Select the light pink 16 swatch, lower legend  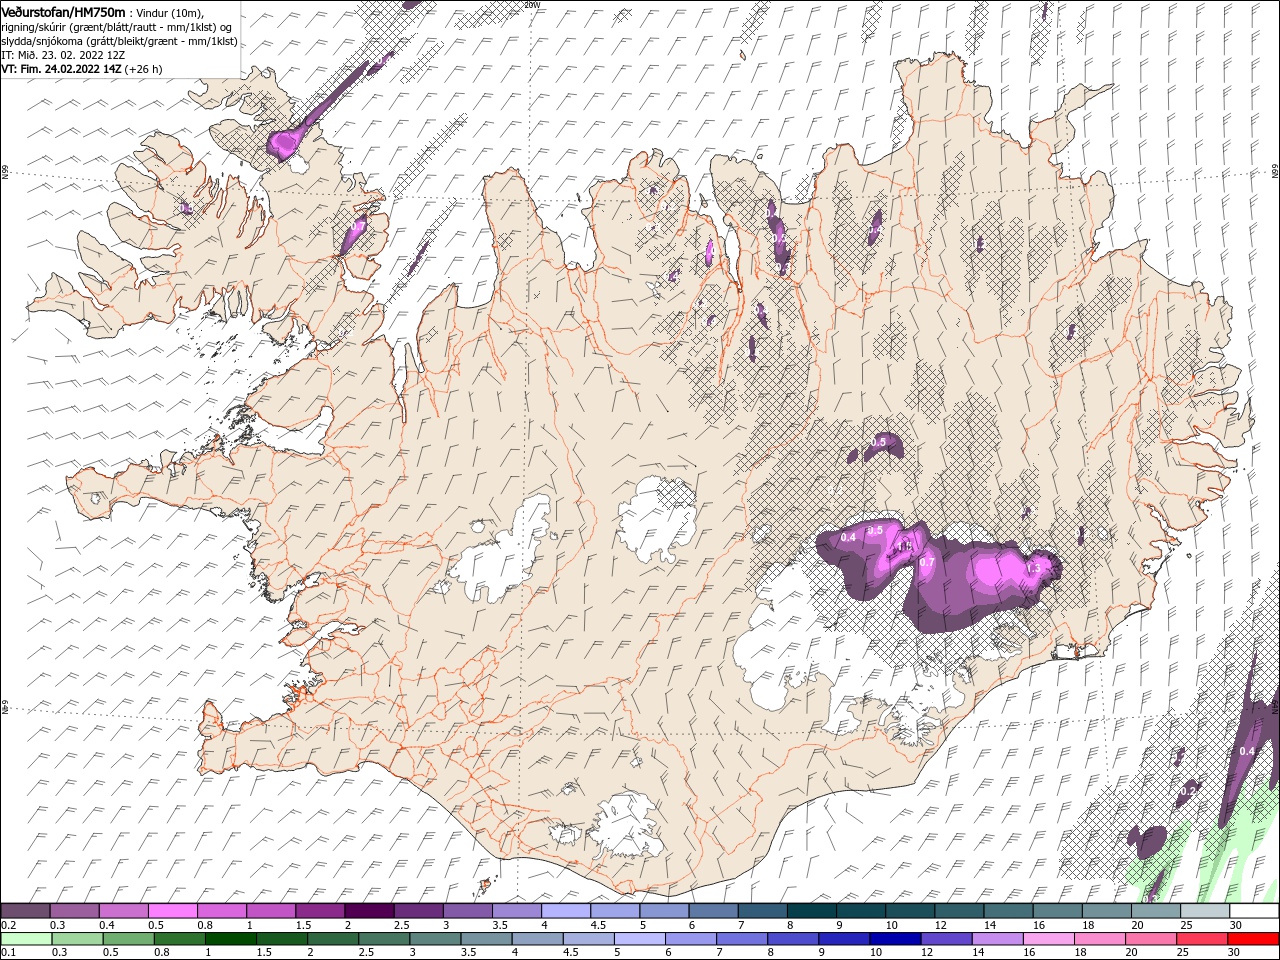coord(1050,938)
